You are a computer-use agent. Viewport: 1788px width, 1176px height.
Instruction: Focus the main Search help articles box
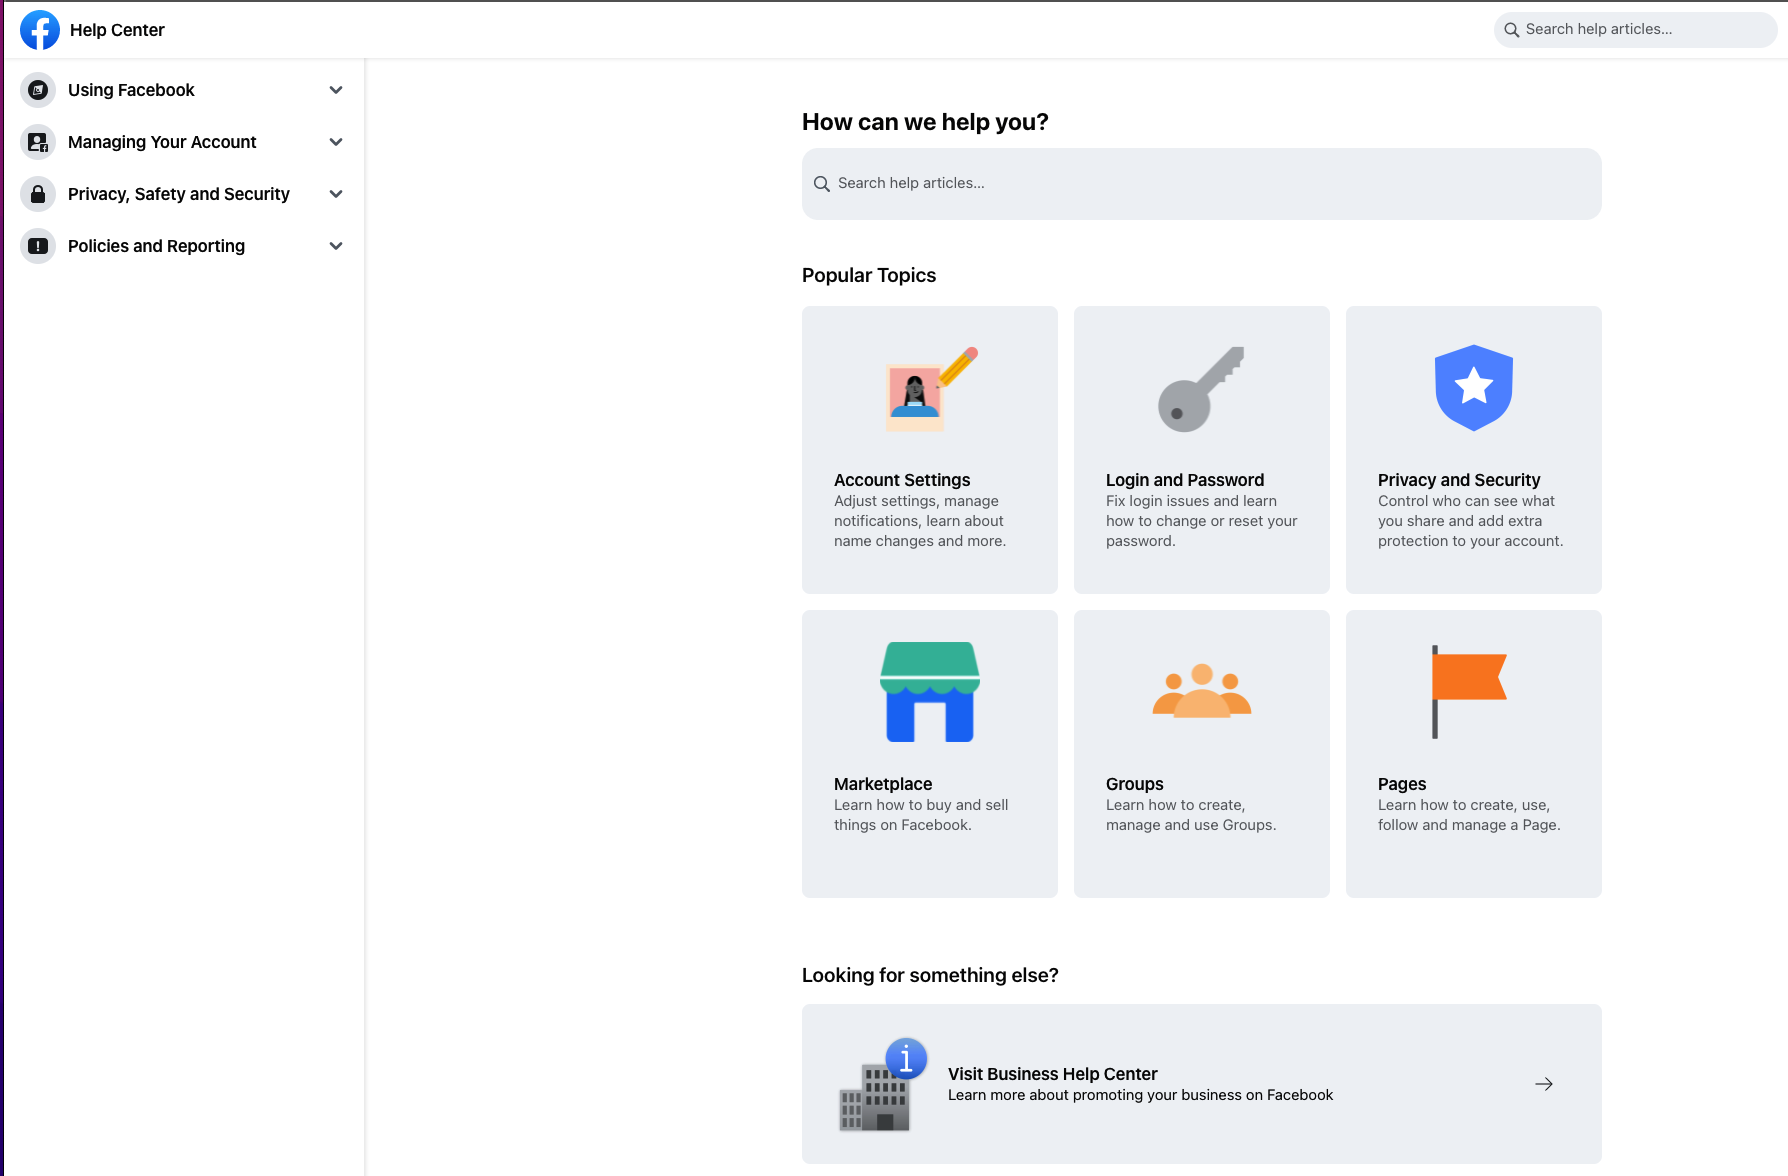point(1201,184)
